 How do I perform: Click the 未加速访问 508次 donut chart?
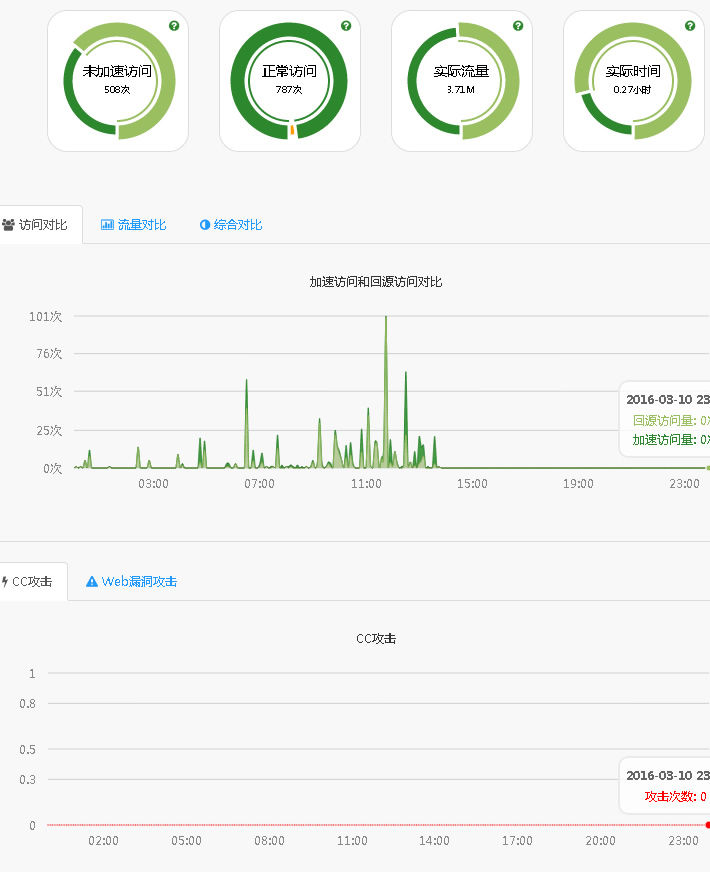tap(118, 81)
